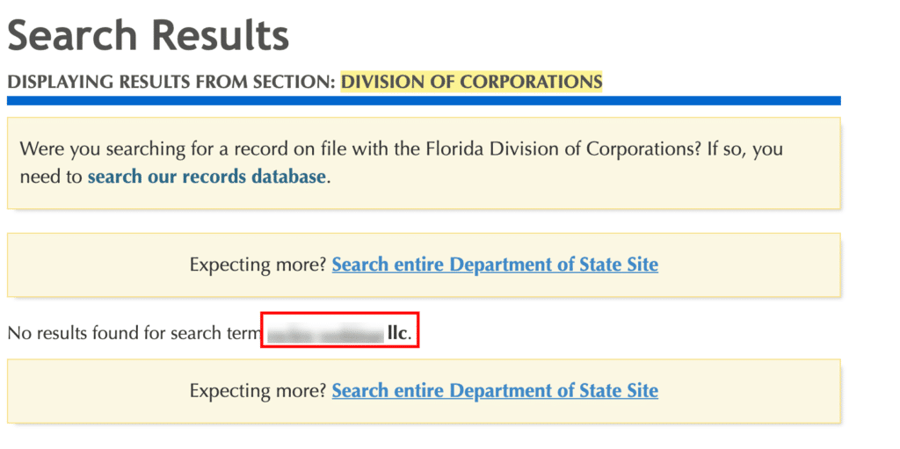Viewport: 900px width, 449px height.
Task: Select highlighted 'DIVISION OF CORPORATIONS' section name
Action: tap(471, 82)
